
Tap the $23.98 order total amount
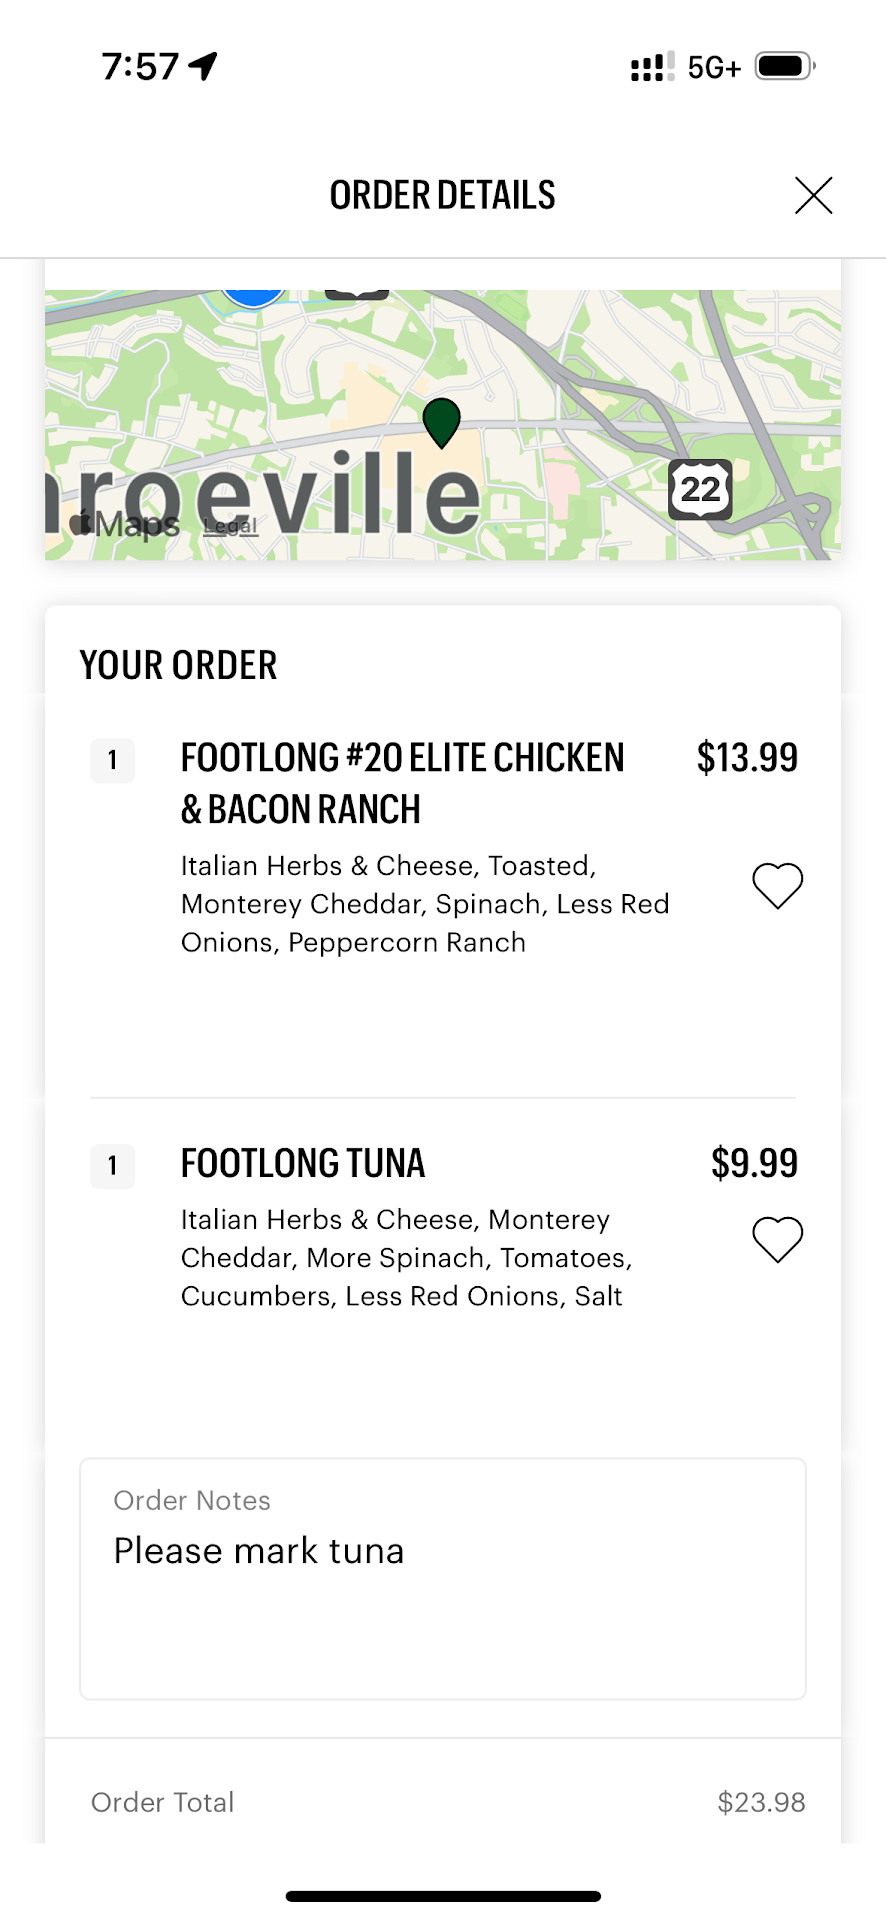pos(761,1802)
